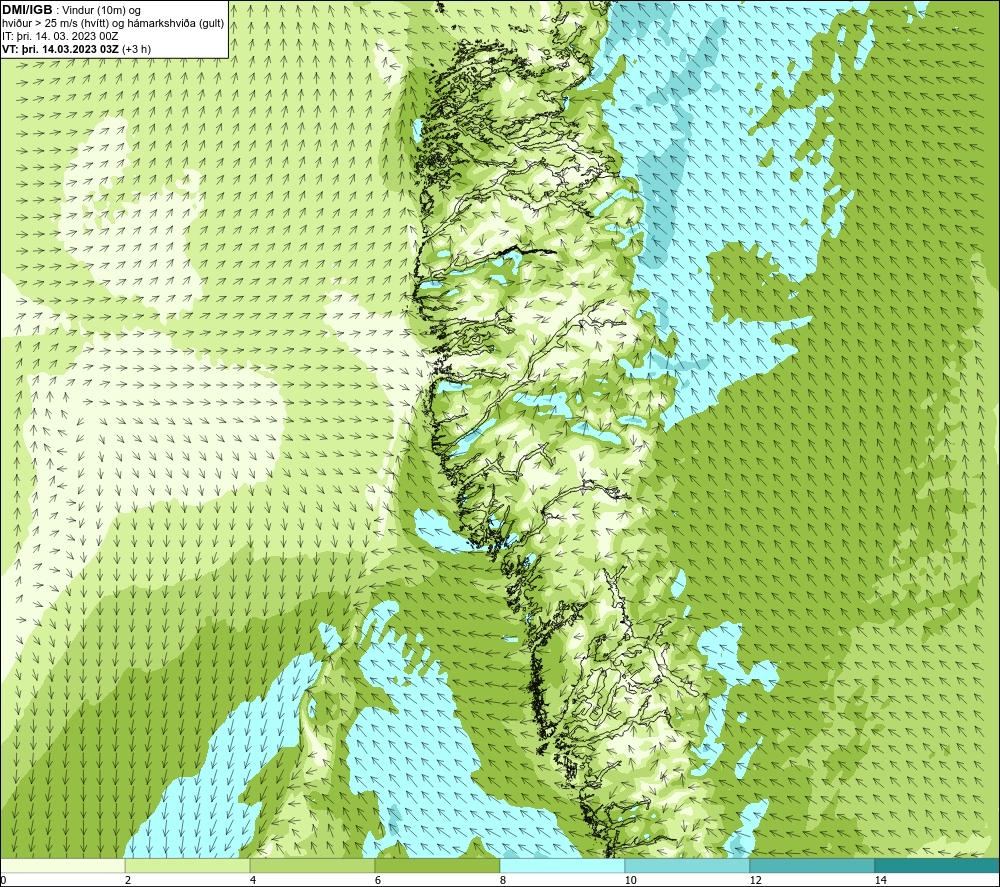Click the '12' label on the wind scale

tap(756, 881)
